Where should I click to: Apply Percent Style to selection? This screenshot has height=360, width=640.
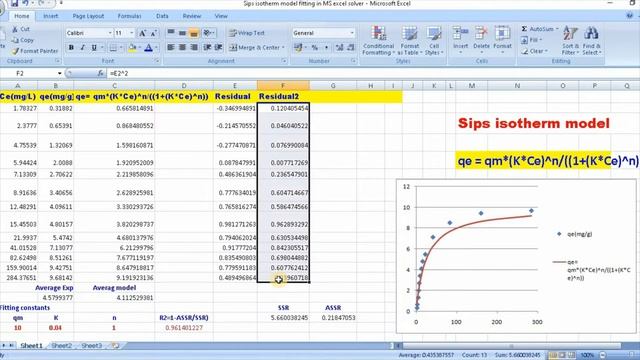315,48
